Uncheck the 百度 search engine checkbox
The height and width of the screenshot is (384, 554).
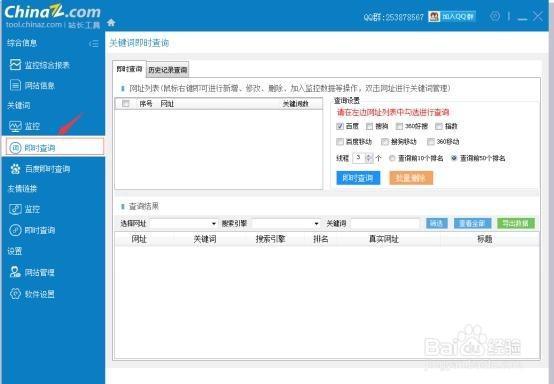click(340, 126)
